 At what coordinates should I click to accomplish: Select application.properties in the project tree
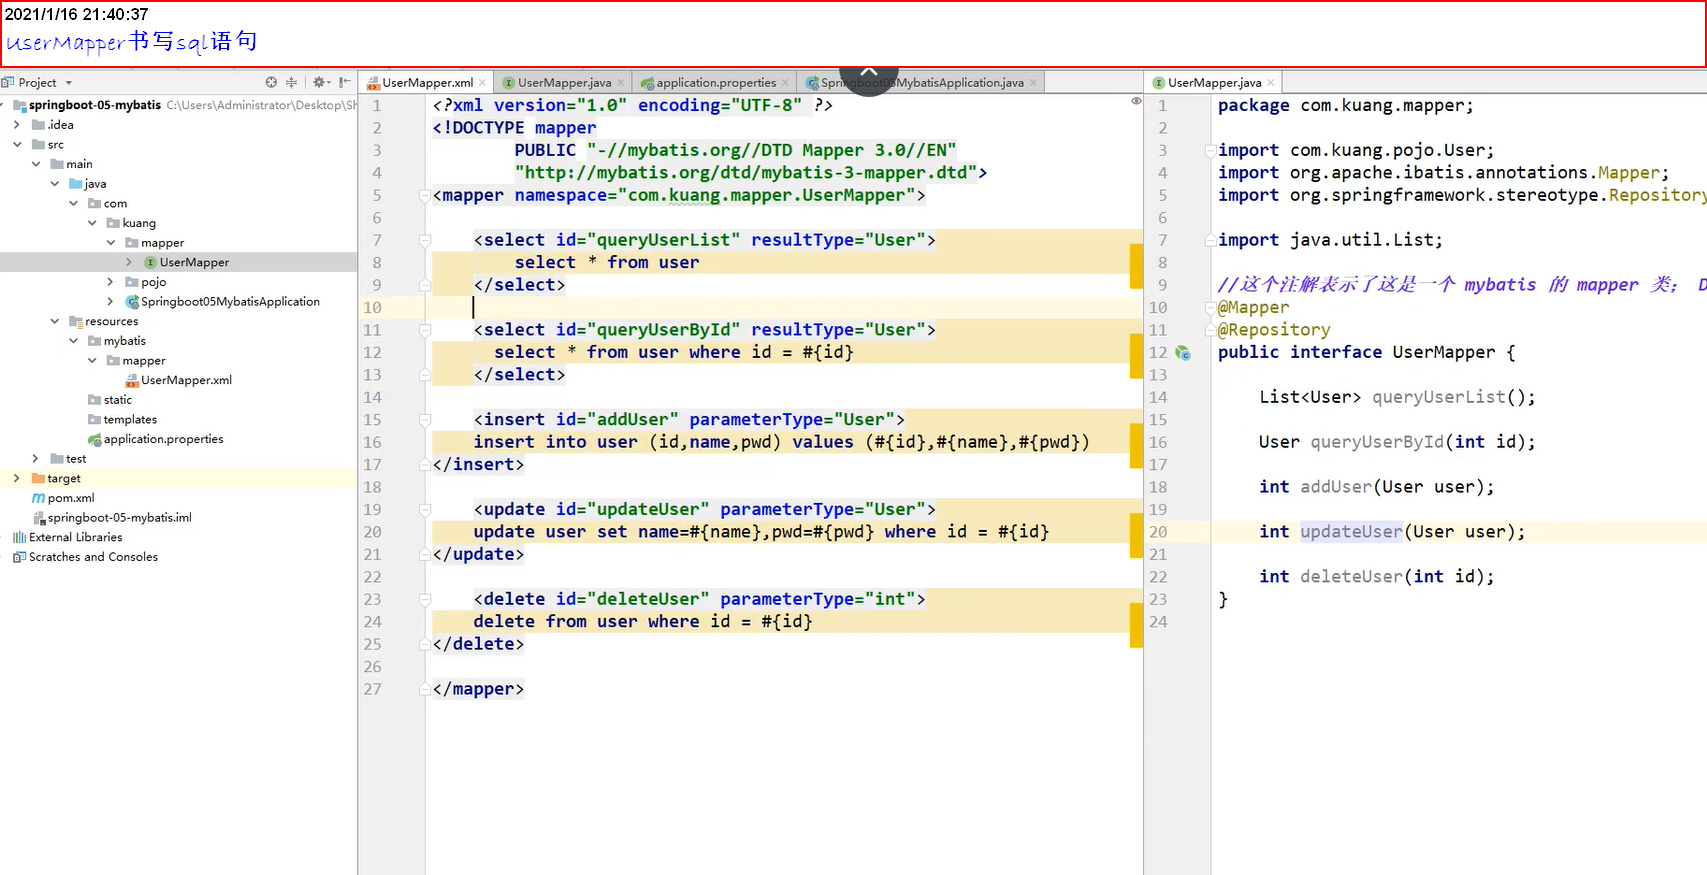click(x=163, y=439)
